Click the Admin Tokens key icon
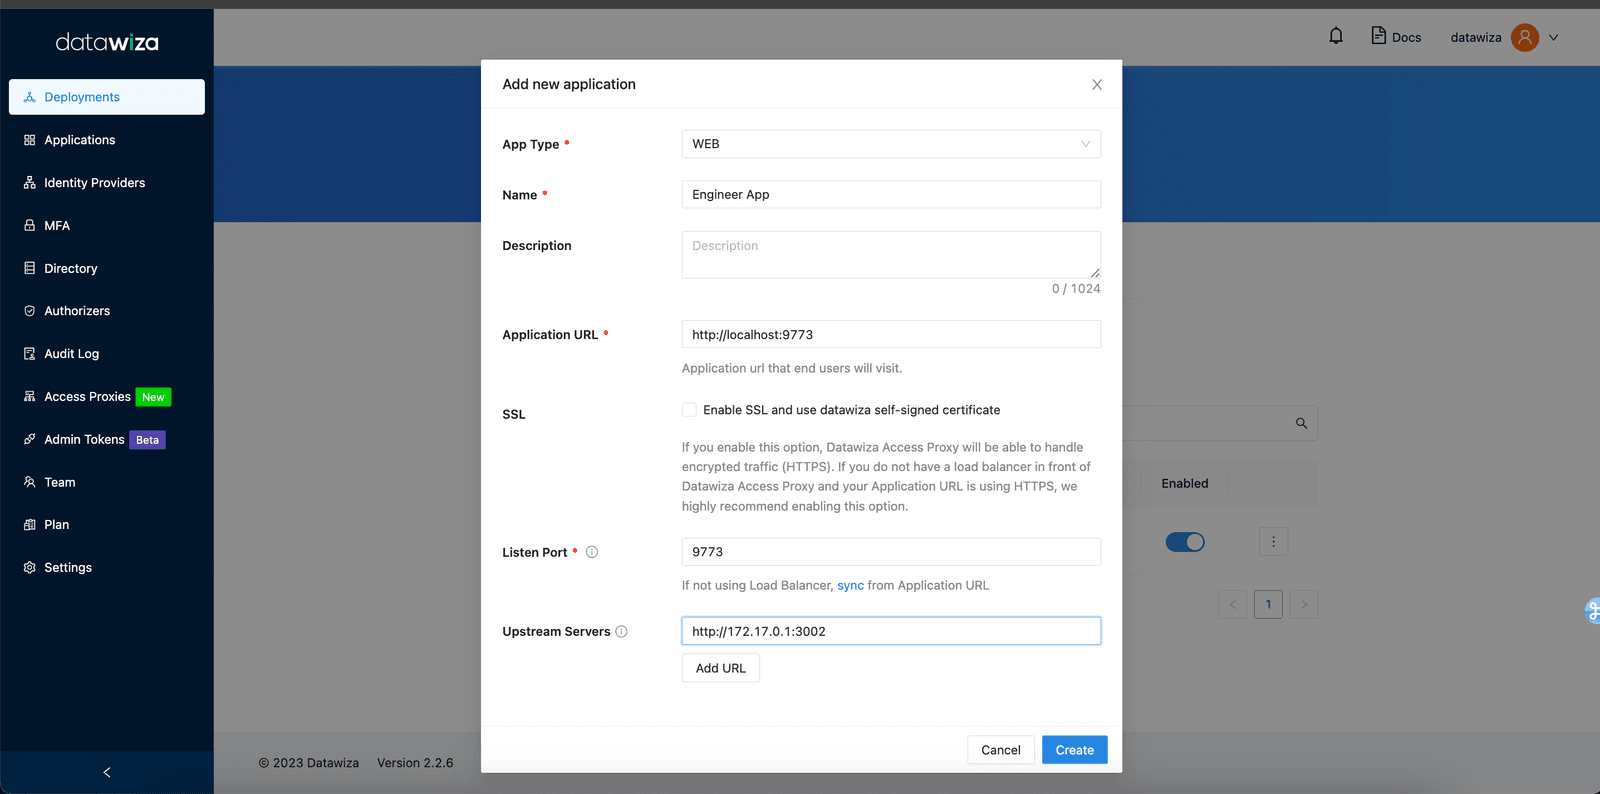Viewport: 1600px width, 794px height. tap(30, 439)
